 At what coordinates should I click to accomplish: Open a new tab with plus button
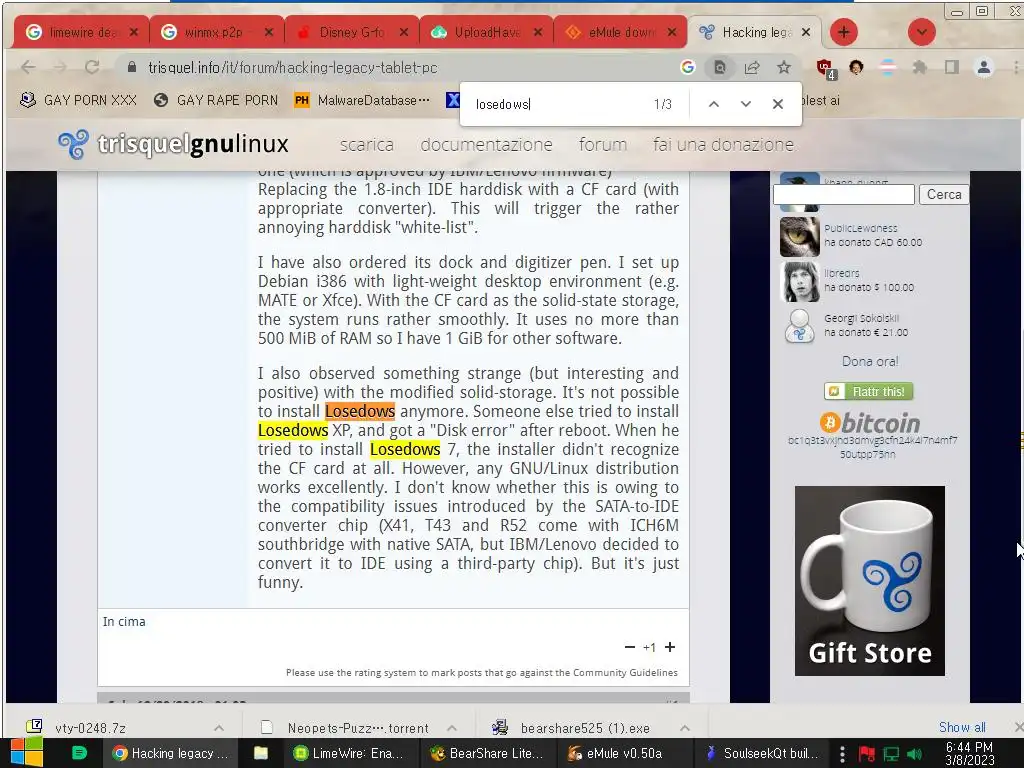tap(844, 32)
